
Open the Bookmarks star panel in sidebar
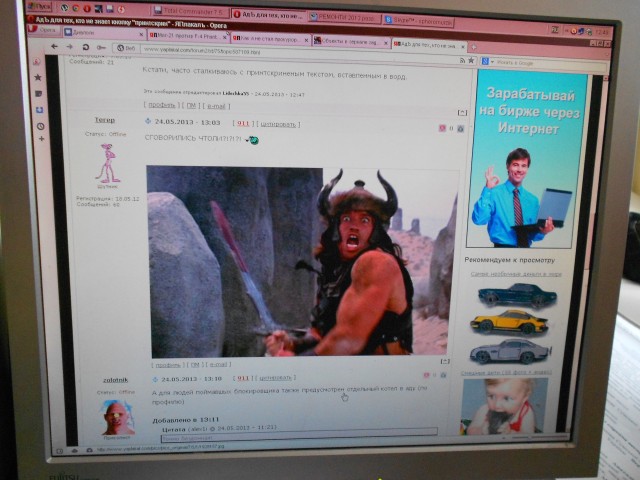[38, 77]
